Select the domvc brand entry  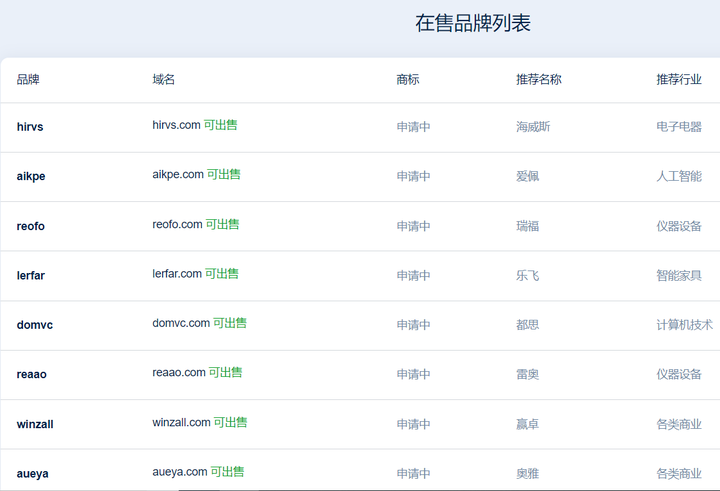[33, 325]
